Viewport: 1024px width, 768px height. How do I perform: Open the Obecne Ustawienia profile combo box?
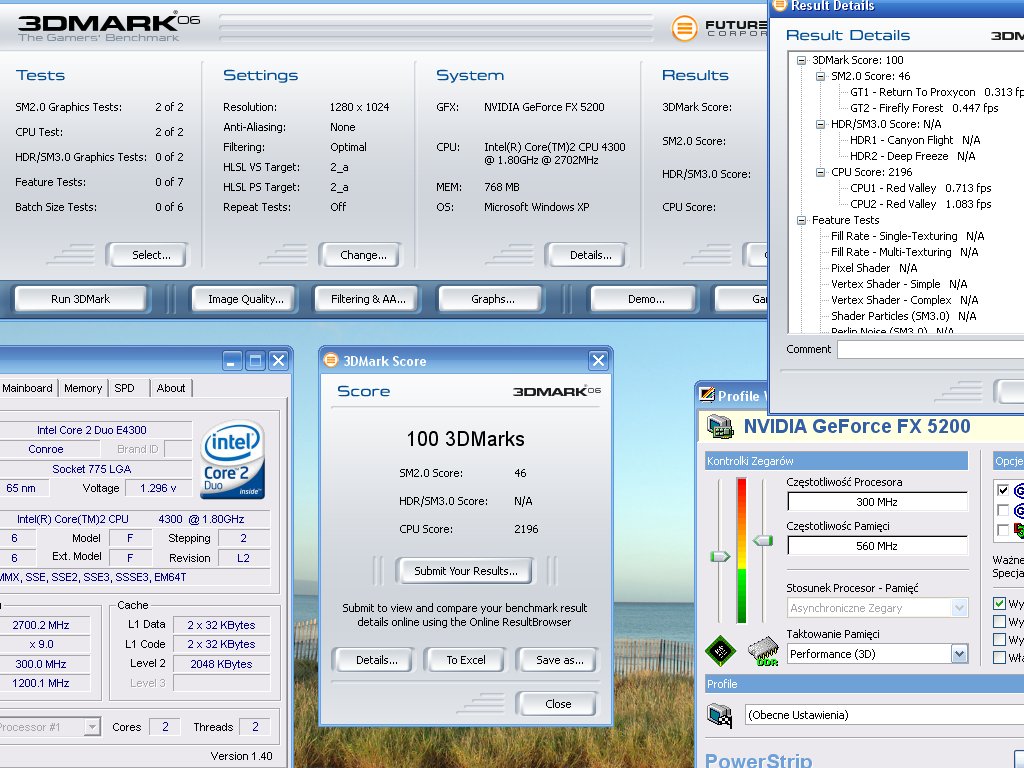[884, 715]
